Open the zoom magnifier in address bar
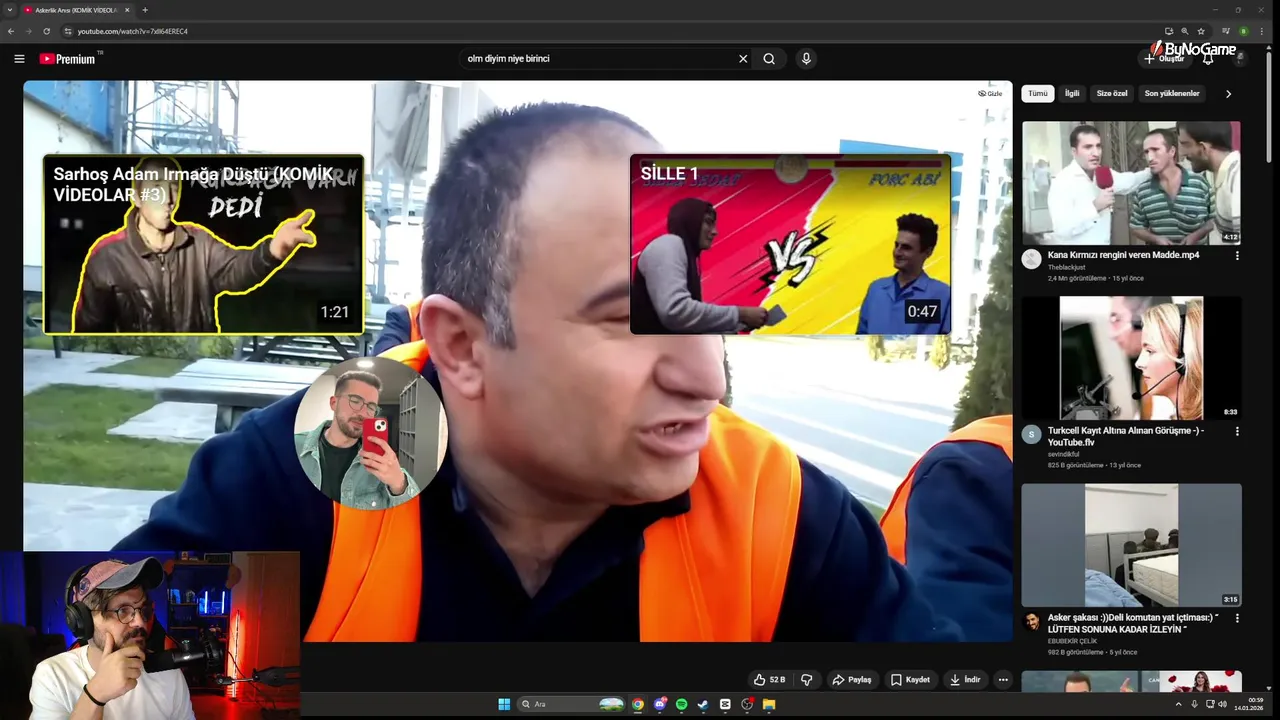Viewport: 1280px width, 720px height. point(1185,31)
